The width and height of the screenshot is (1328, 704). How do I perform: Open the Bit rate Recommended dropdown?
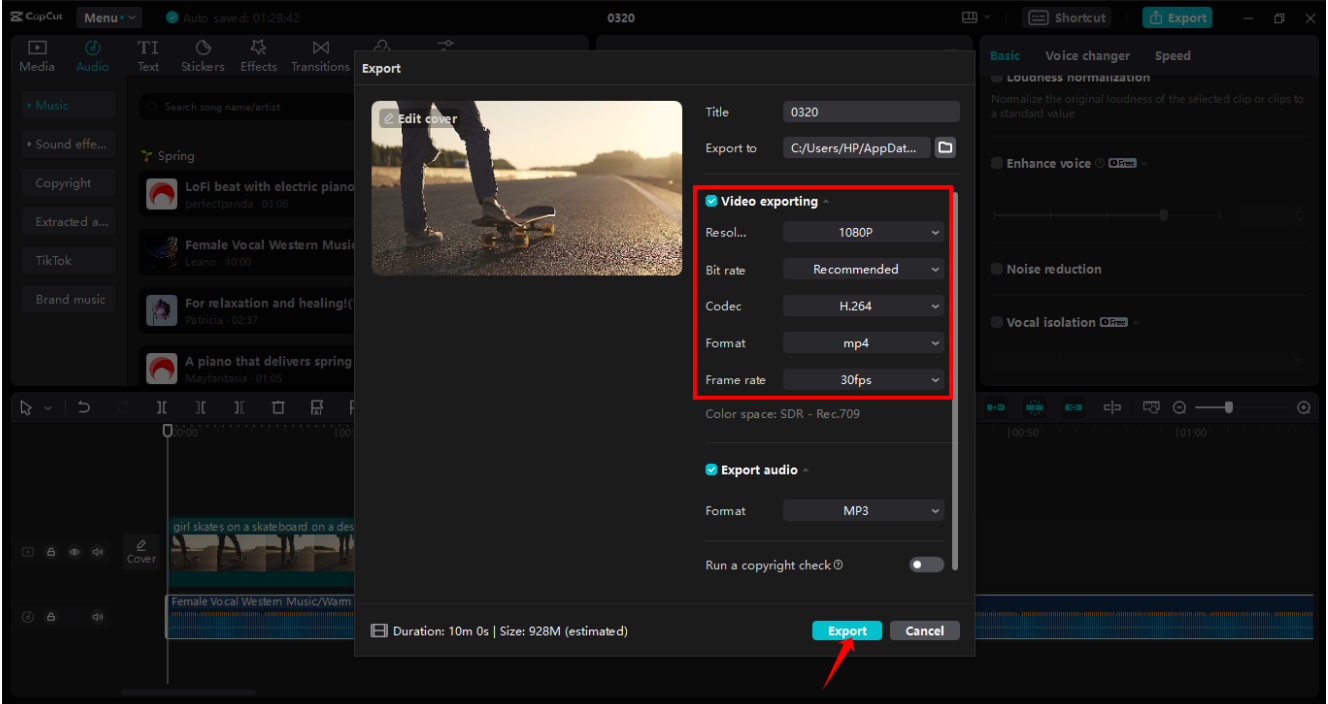pos(863,269)
